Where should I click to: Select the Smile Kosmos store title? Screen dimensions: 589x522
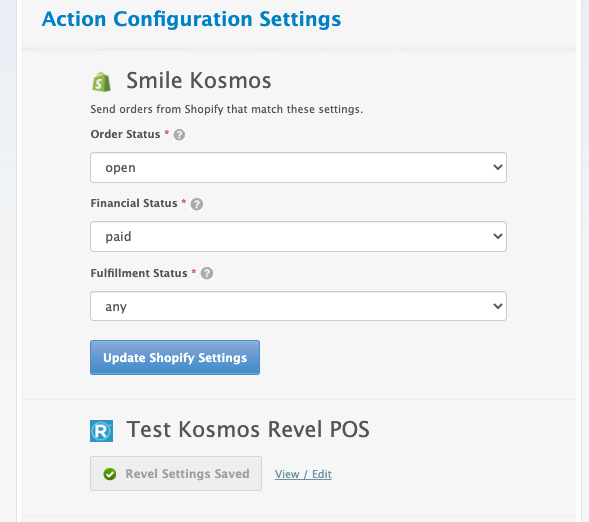(x=199, y=80)
